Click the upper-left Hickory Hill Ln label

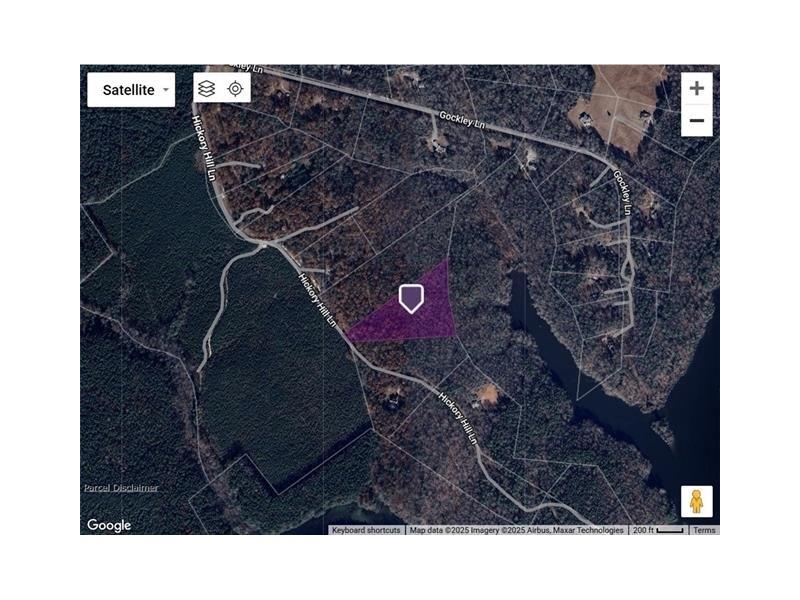coord(204,147)
